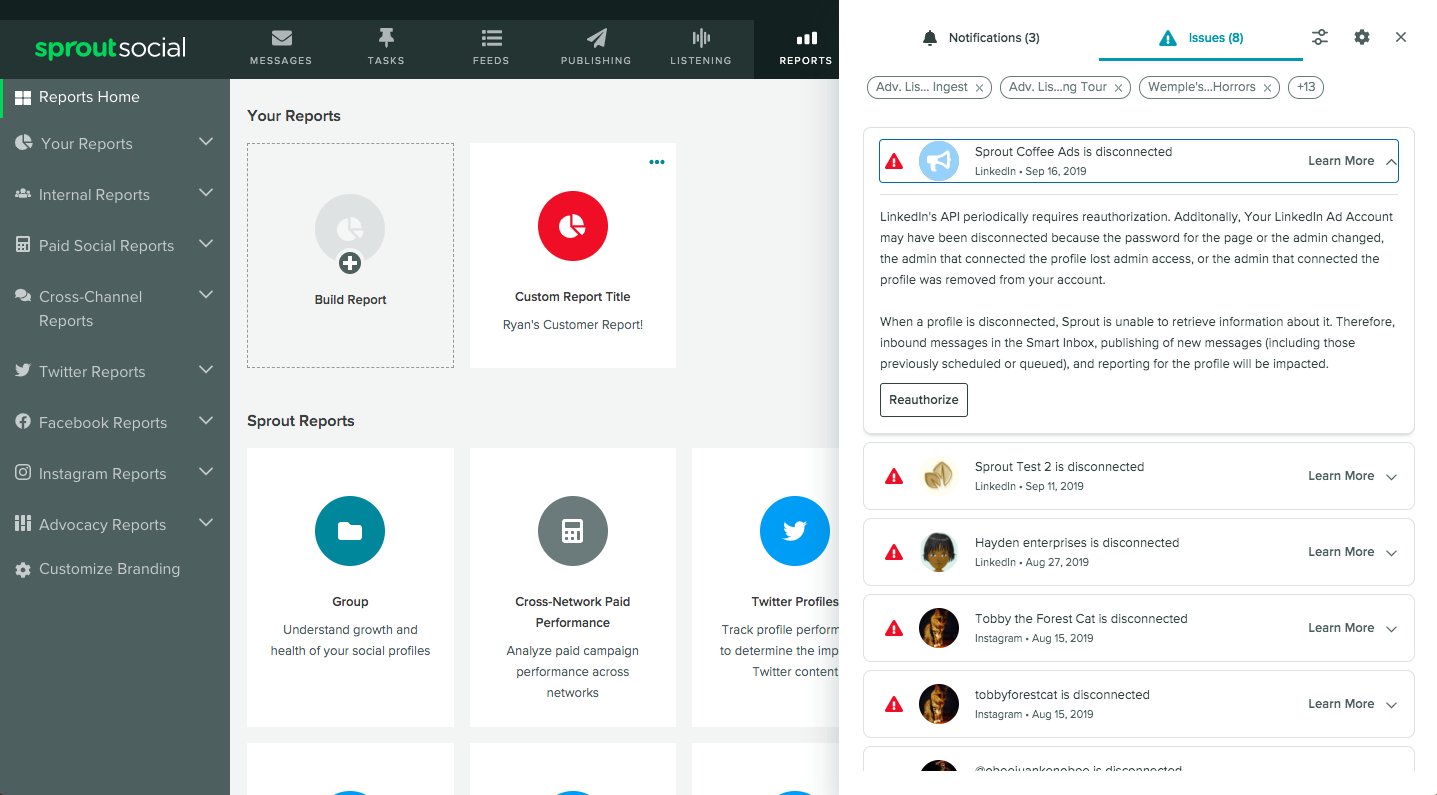Open the Publishing paper plane icon
Viewport: 1437px width, 795px height.
(596, 38)
